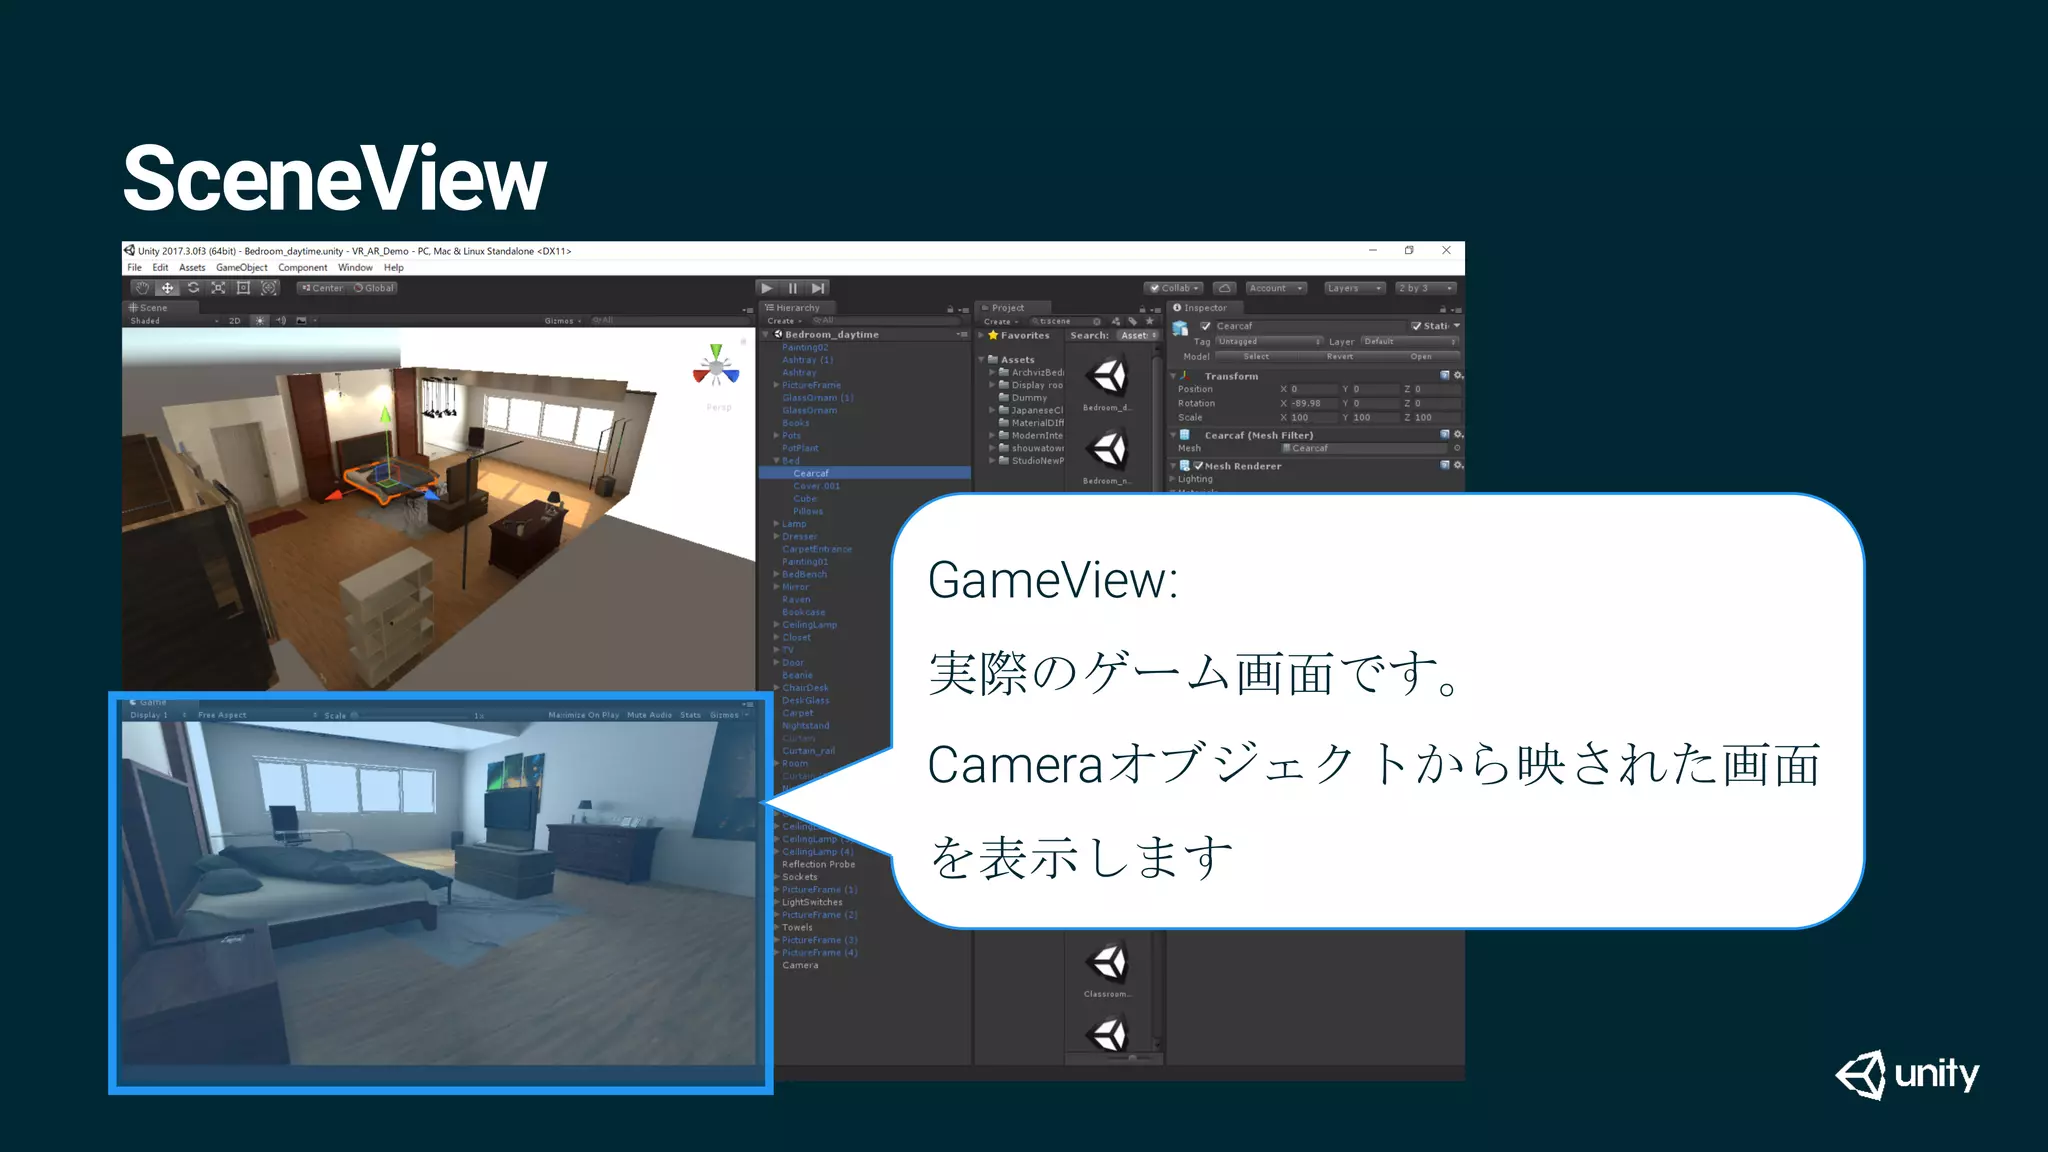Toggle the Cearcaf active checkbox in Inspector
This screenshot has width=2048, height=1152.
1206,326
